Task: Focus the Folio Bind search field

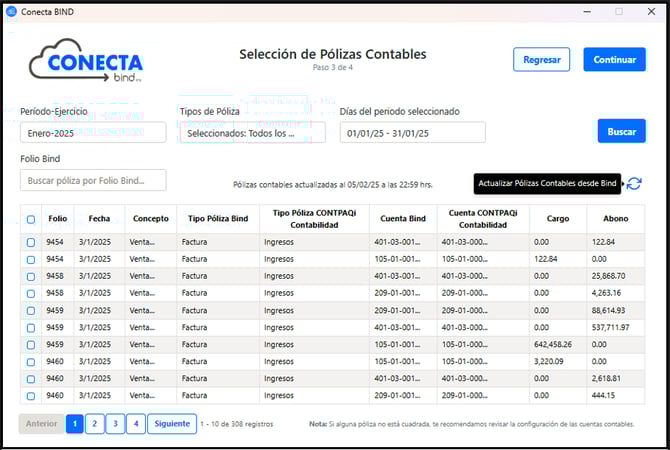Action: pos(93,180)
